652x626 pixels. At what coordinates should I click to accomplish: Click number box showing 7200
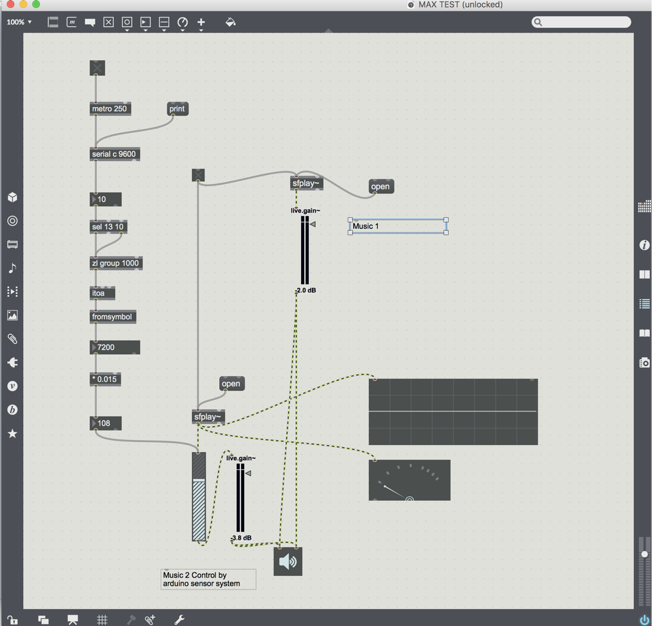tap(115, 347)
